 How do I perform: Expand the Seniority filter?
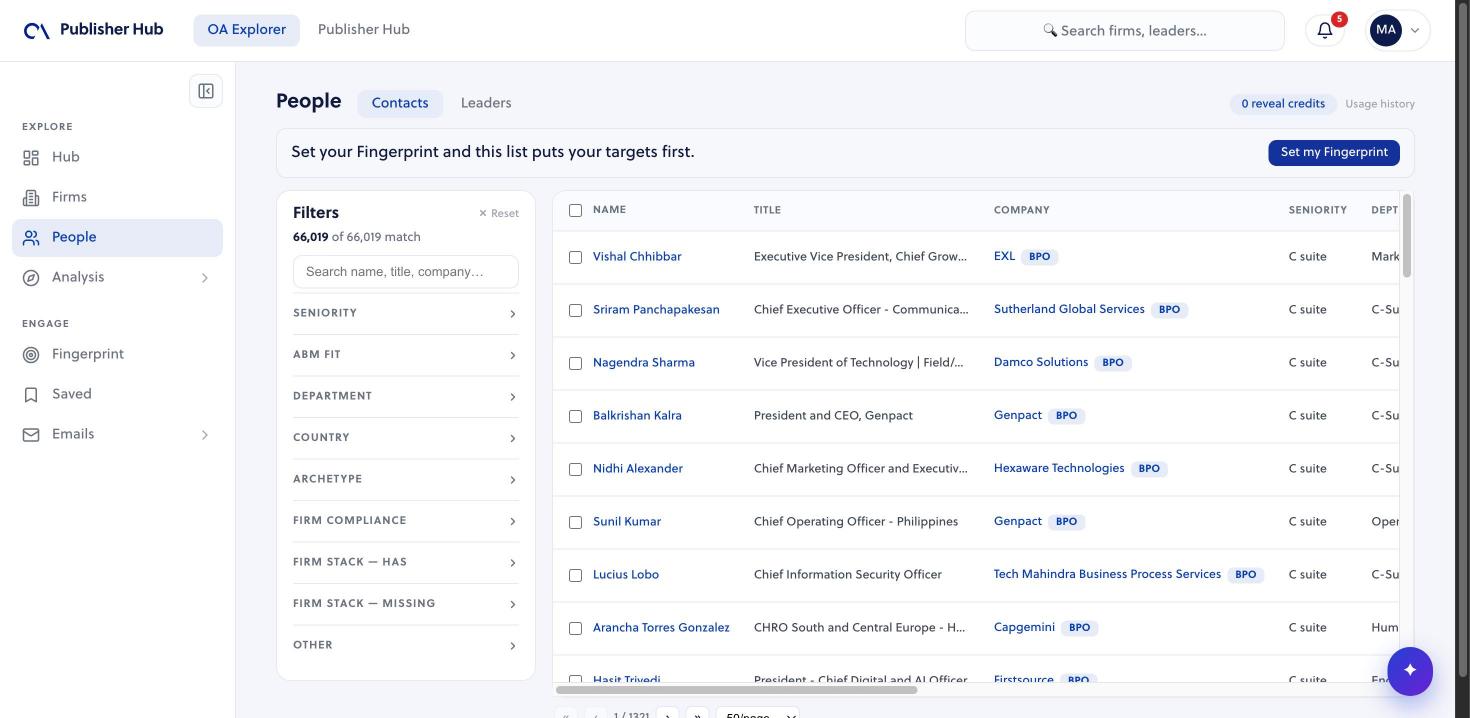[405, 313]
